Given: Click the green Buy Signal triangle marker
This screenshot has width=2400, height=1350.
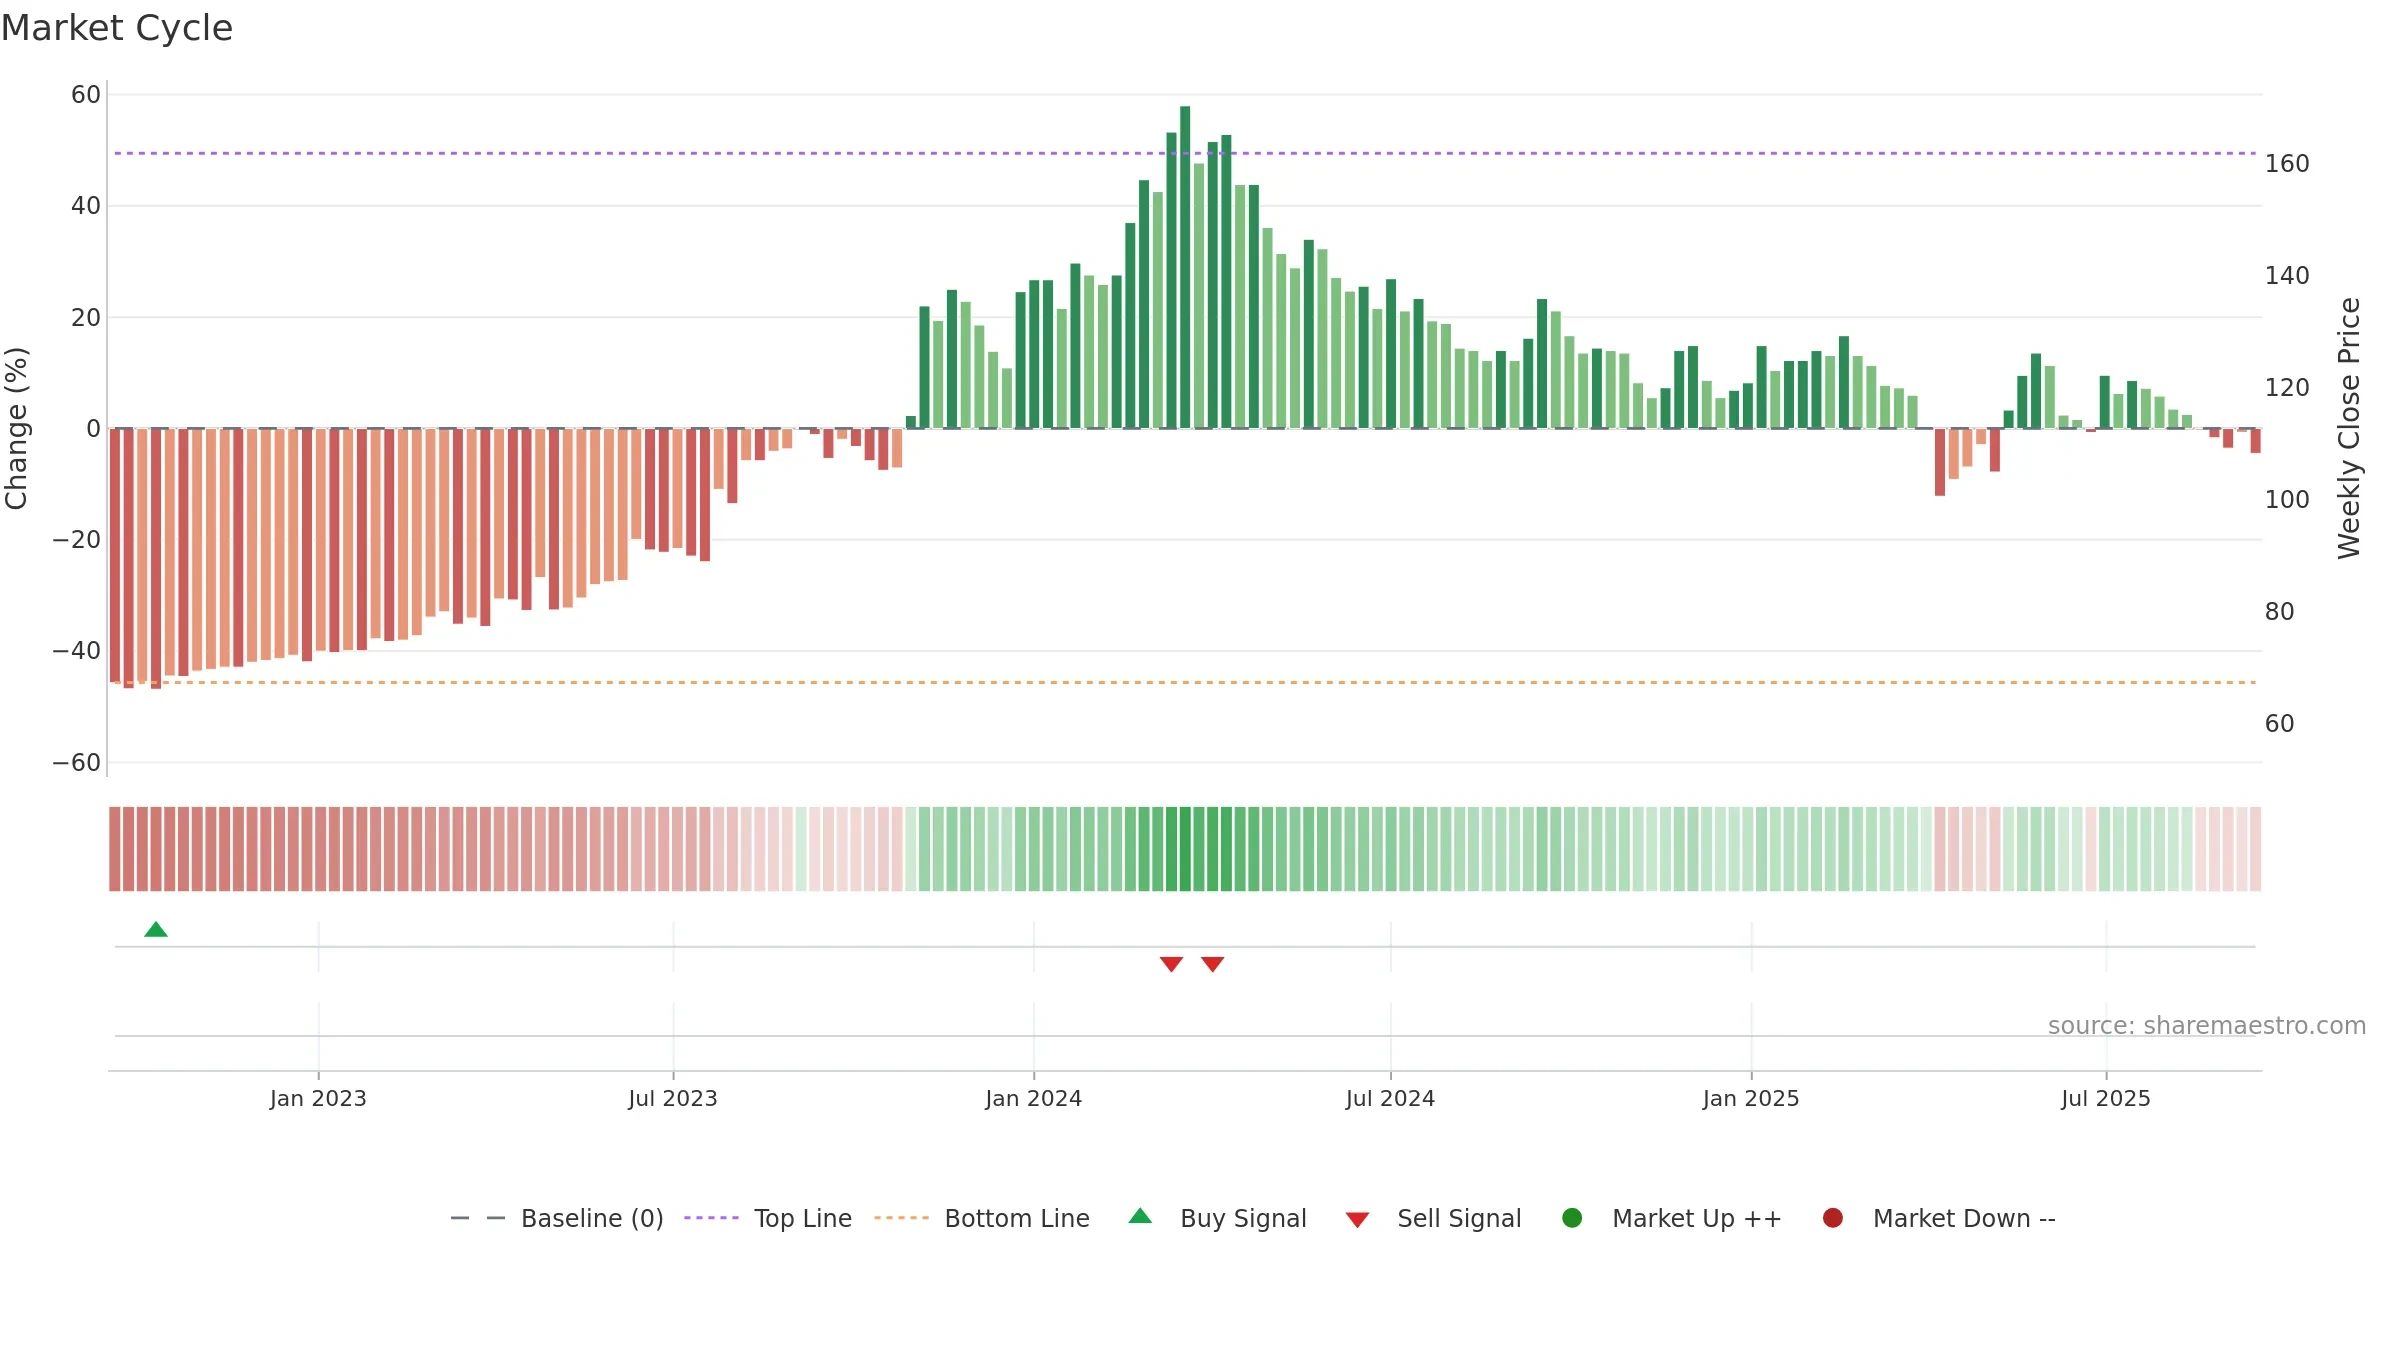Looking at the screenshot, I should point(156,930).
